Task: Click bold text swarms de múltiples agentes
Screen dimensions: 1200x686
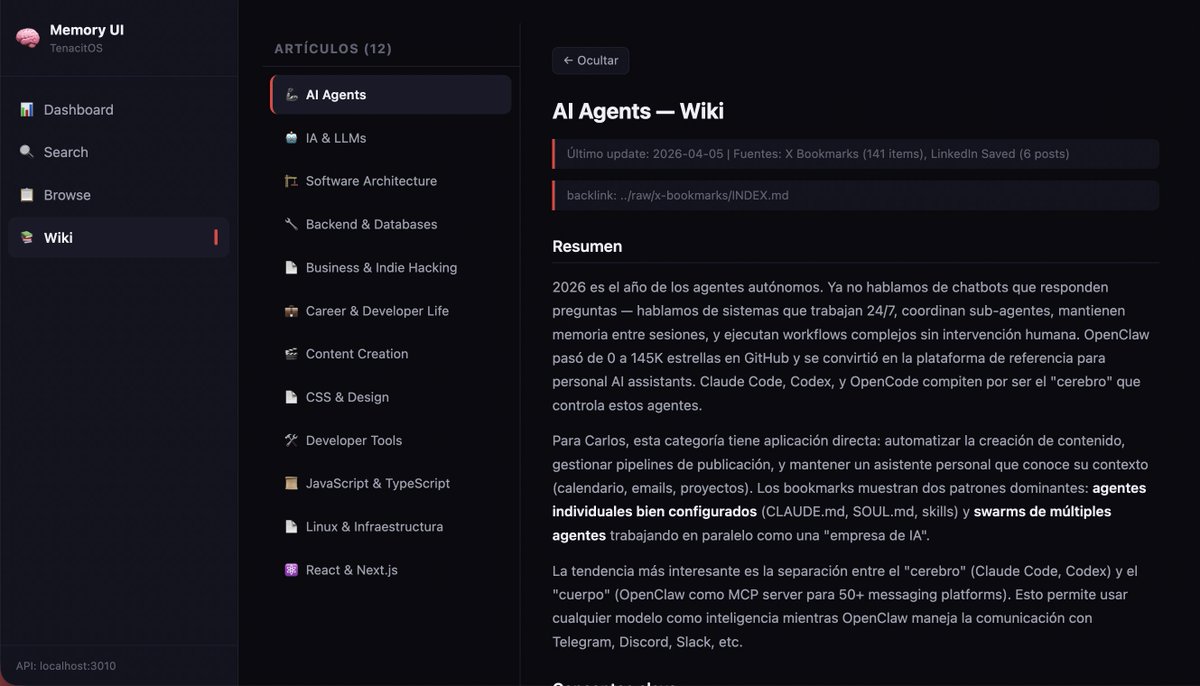Action: click(832, 523)
